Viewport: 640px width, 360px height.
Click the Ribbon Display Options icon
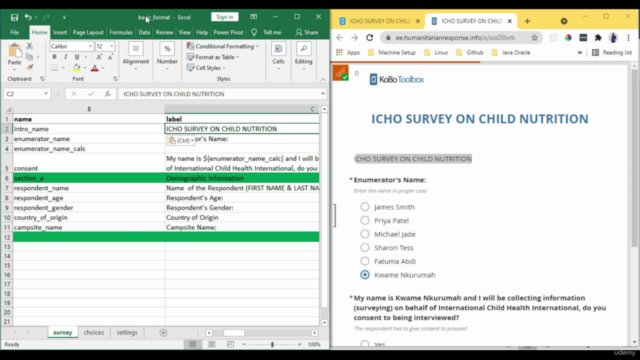click(253, 17)
